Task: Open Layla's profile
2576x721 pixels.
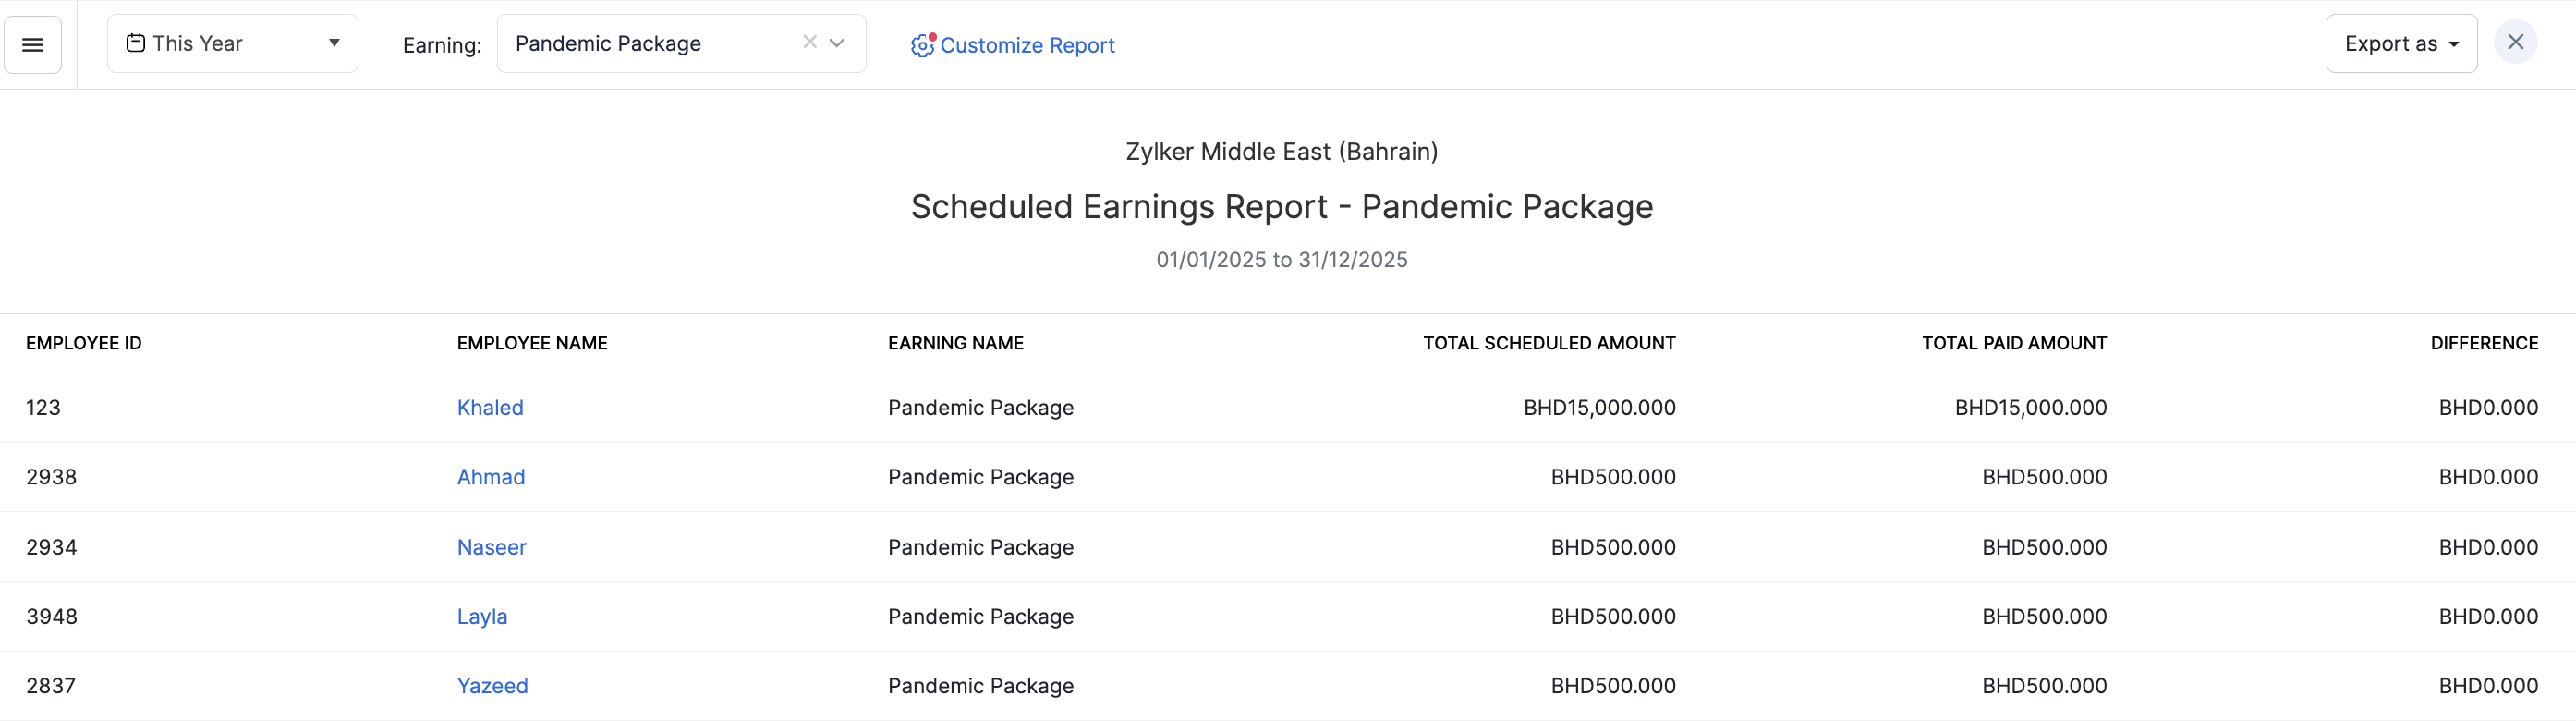Action: point(482,616)
